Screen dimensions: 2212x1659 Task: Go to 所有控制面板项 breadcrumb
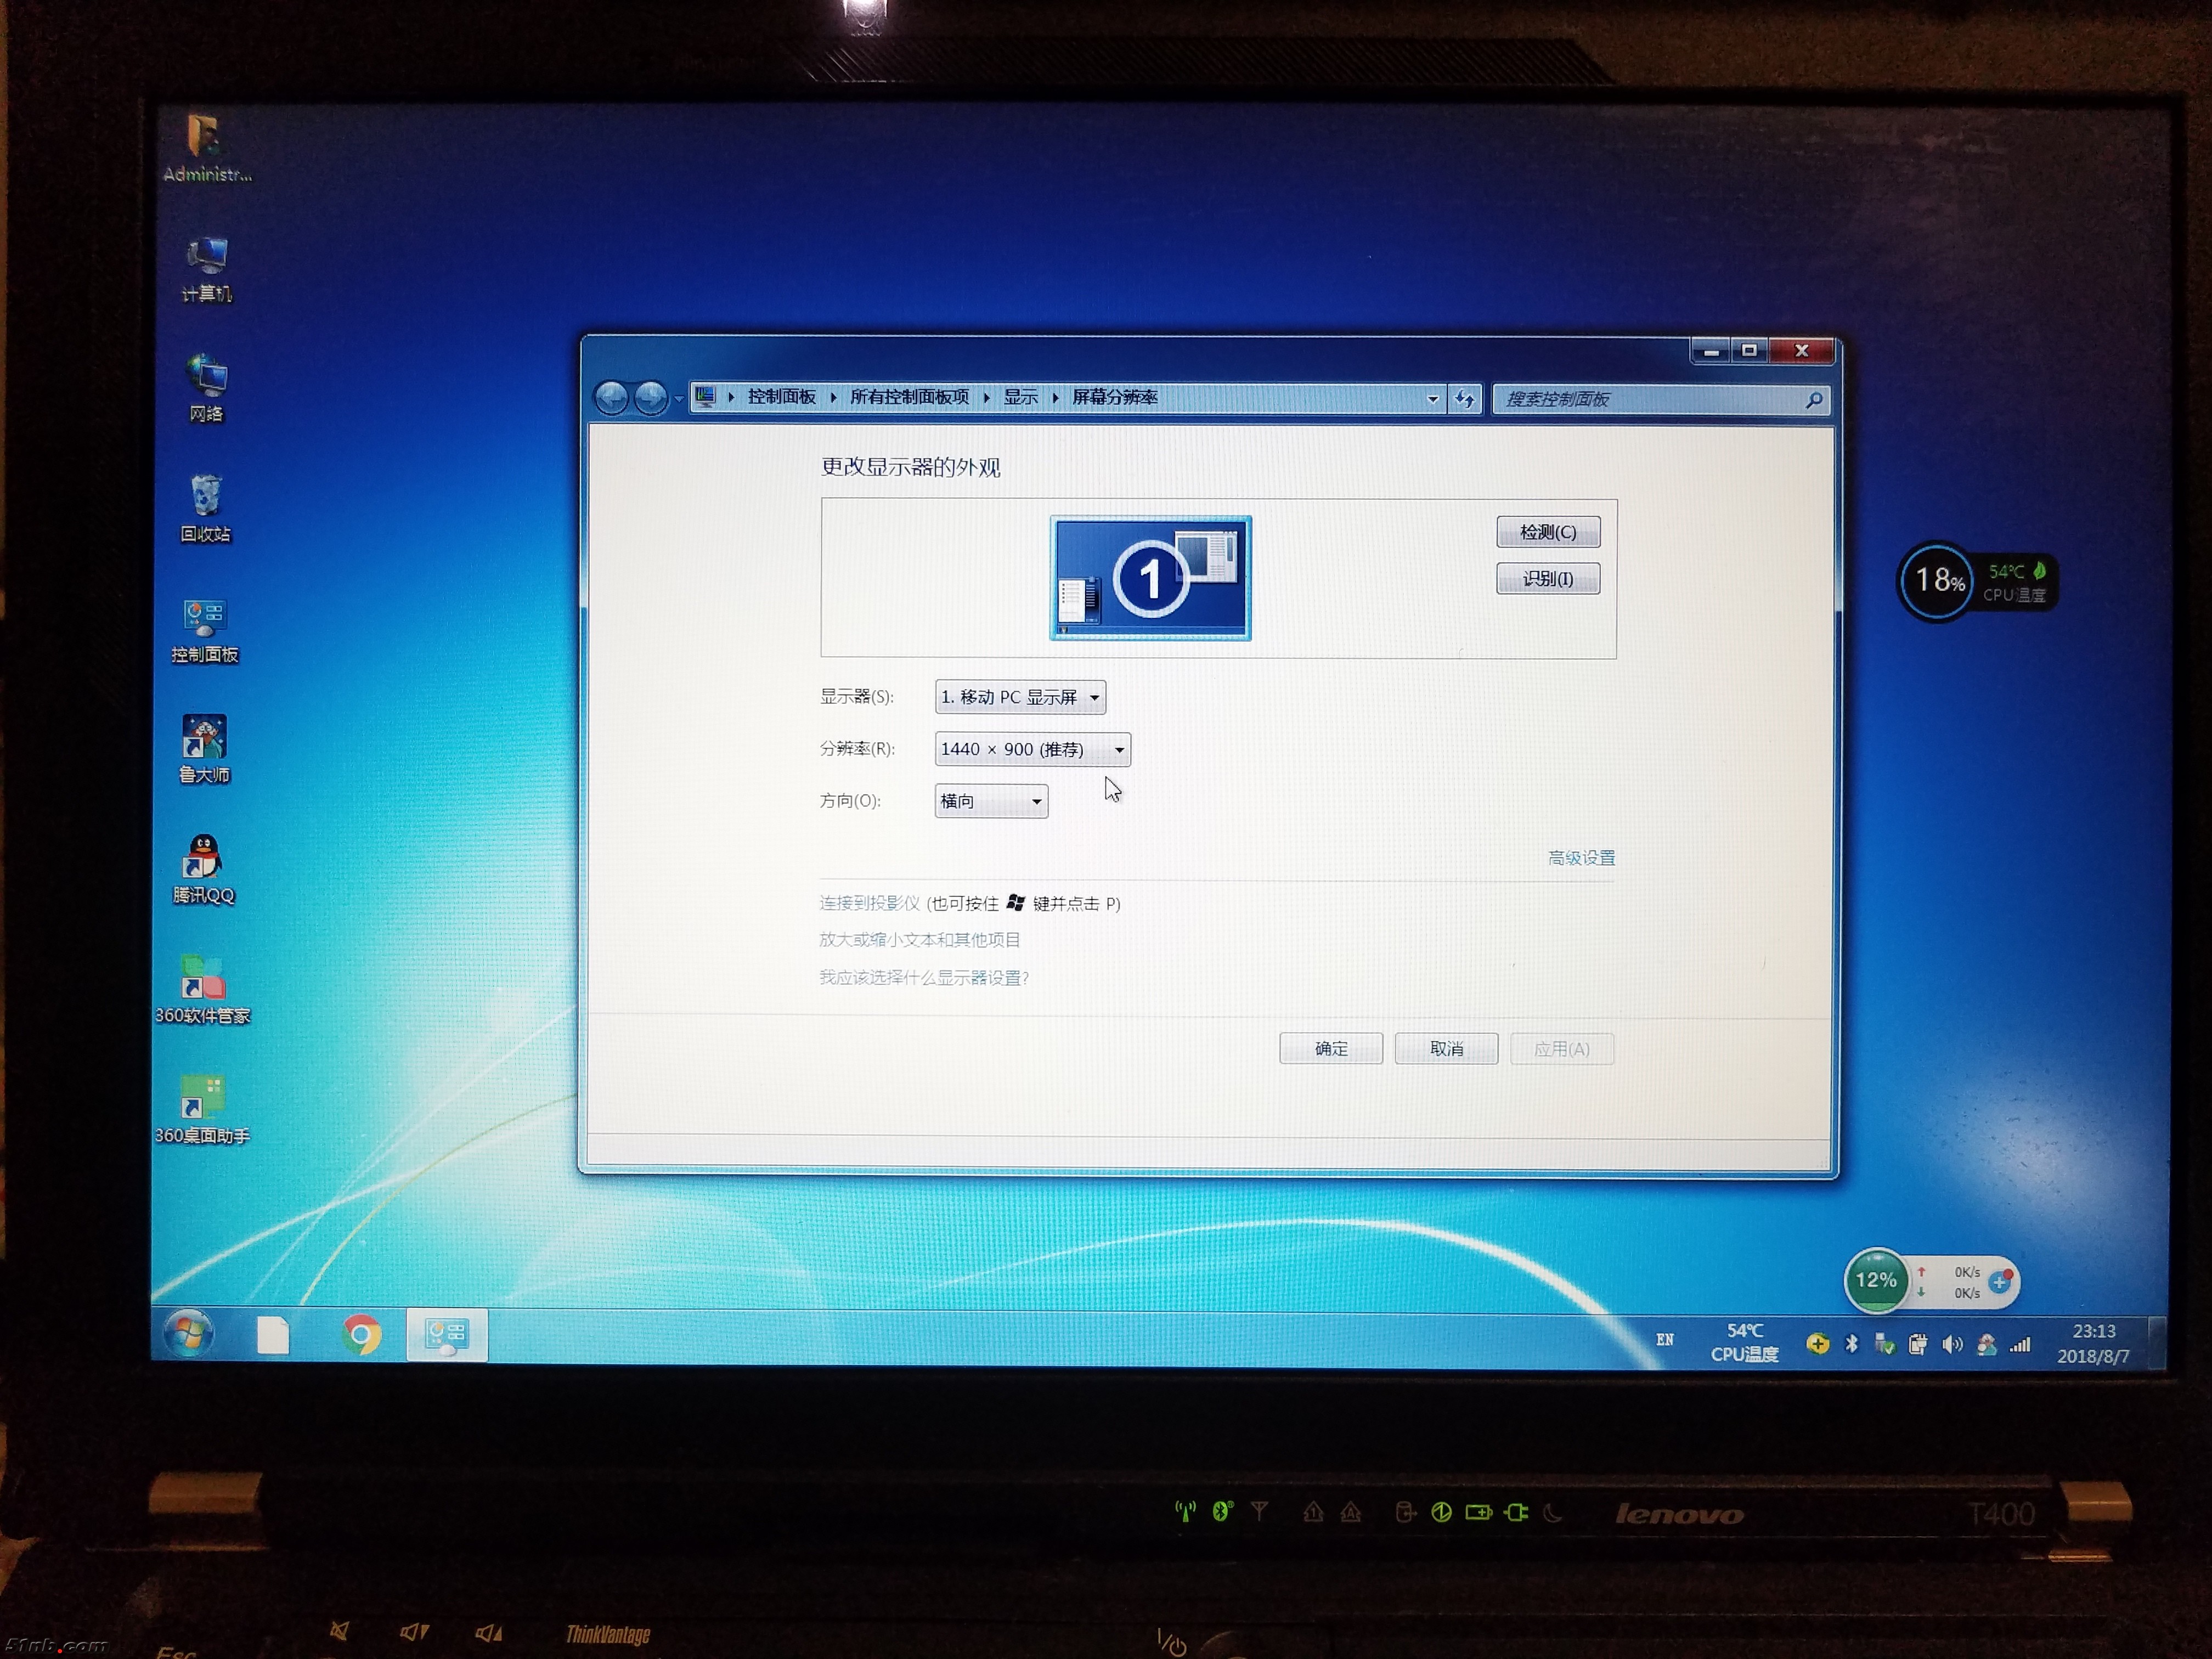tap(910, 397)
